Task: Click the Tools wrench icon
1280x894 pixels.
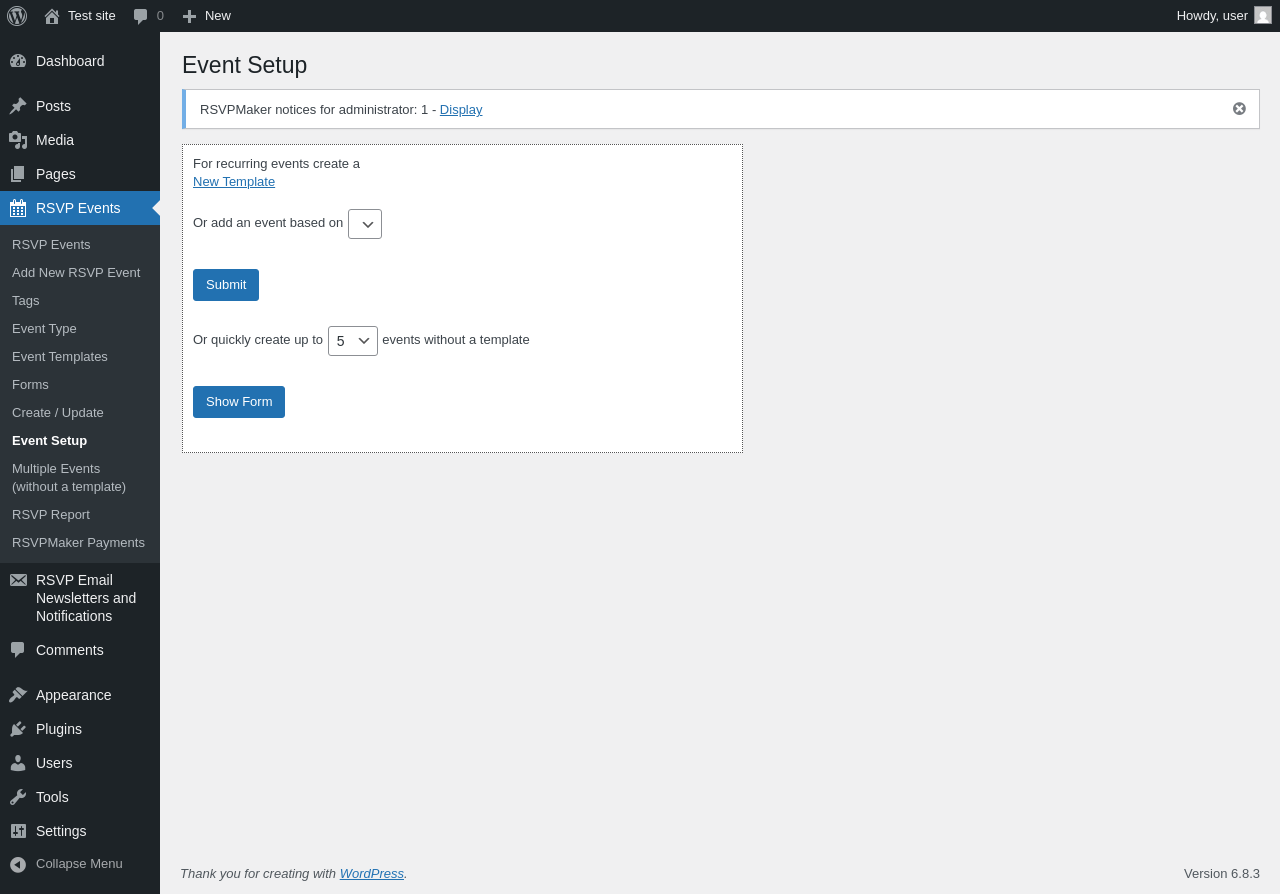Action: click(18, 797)
